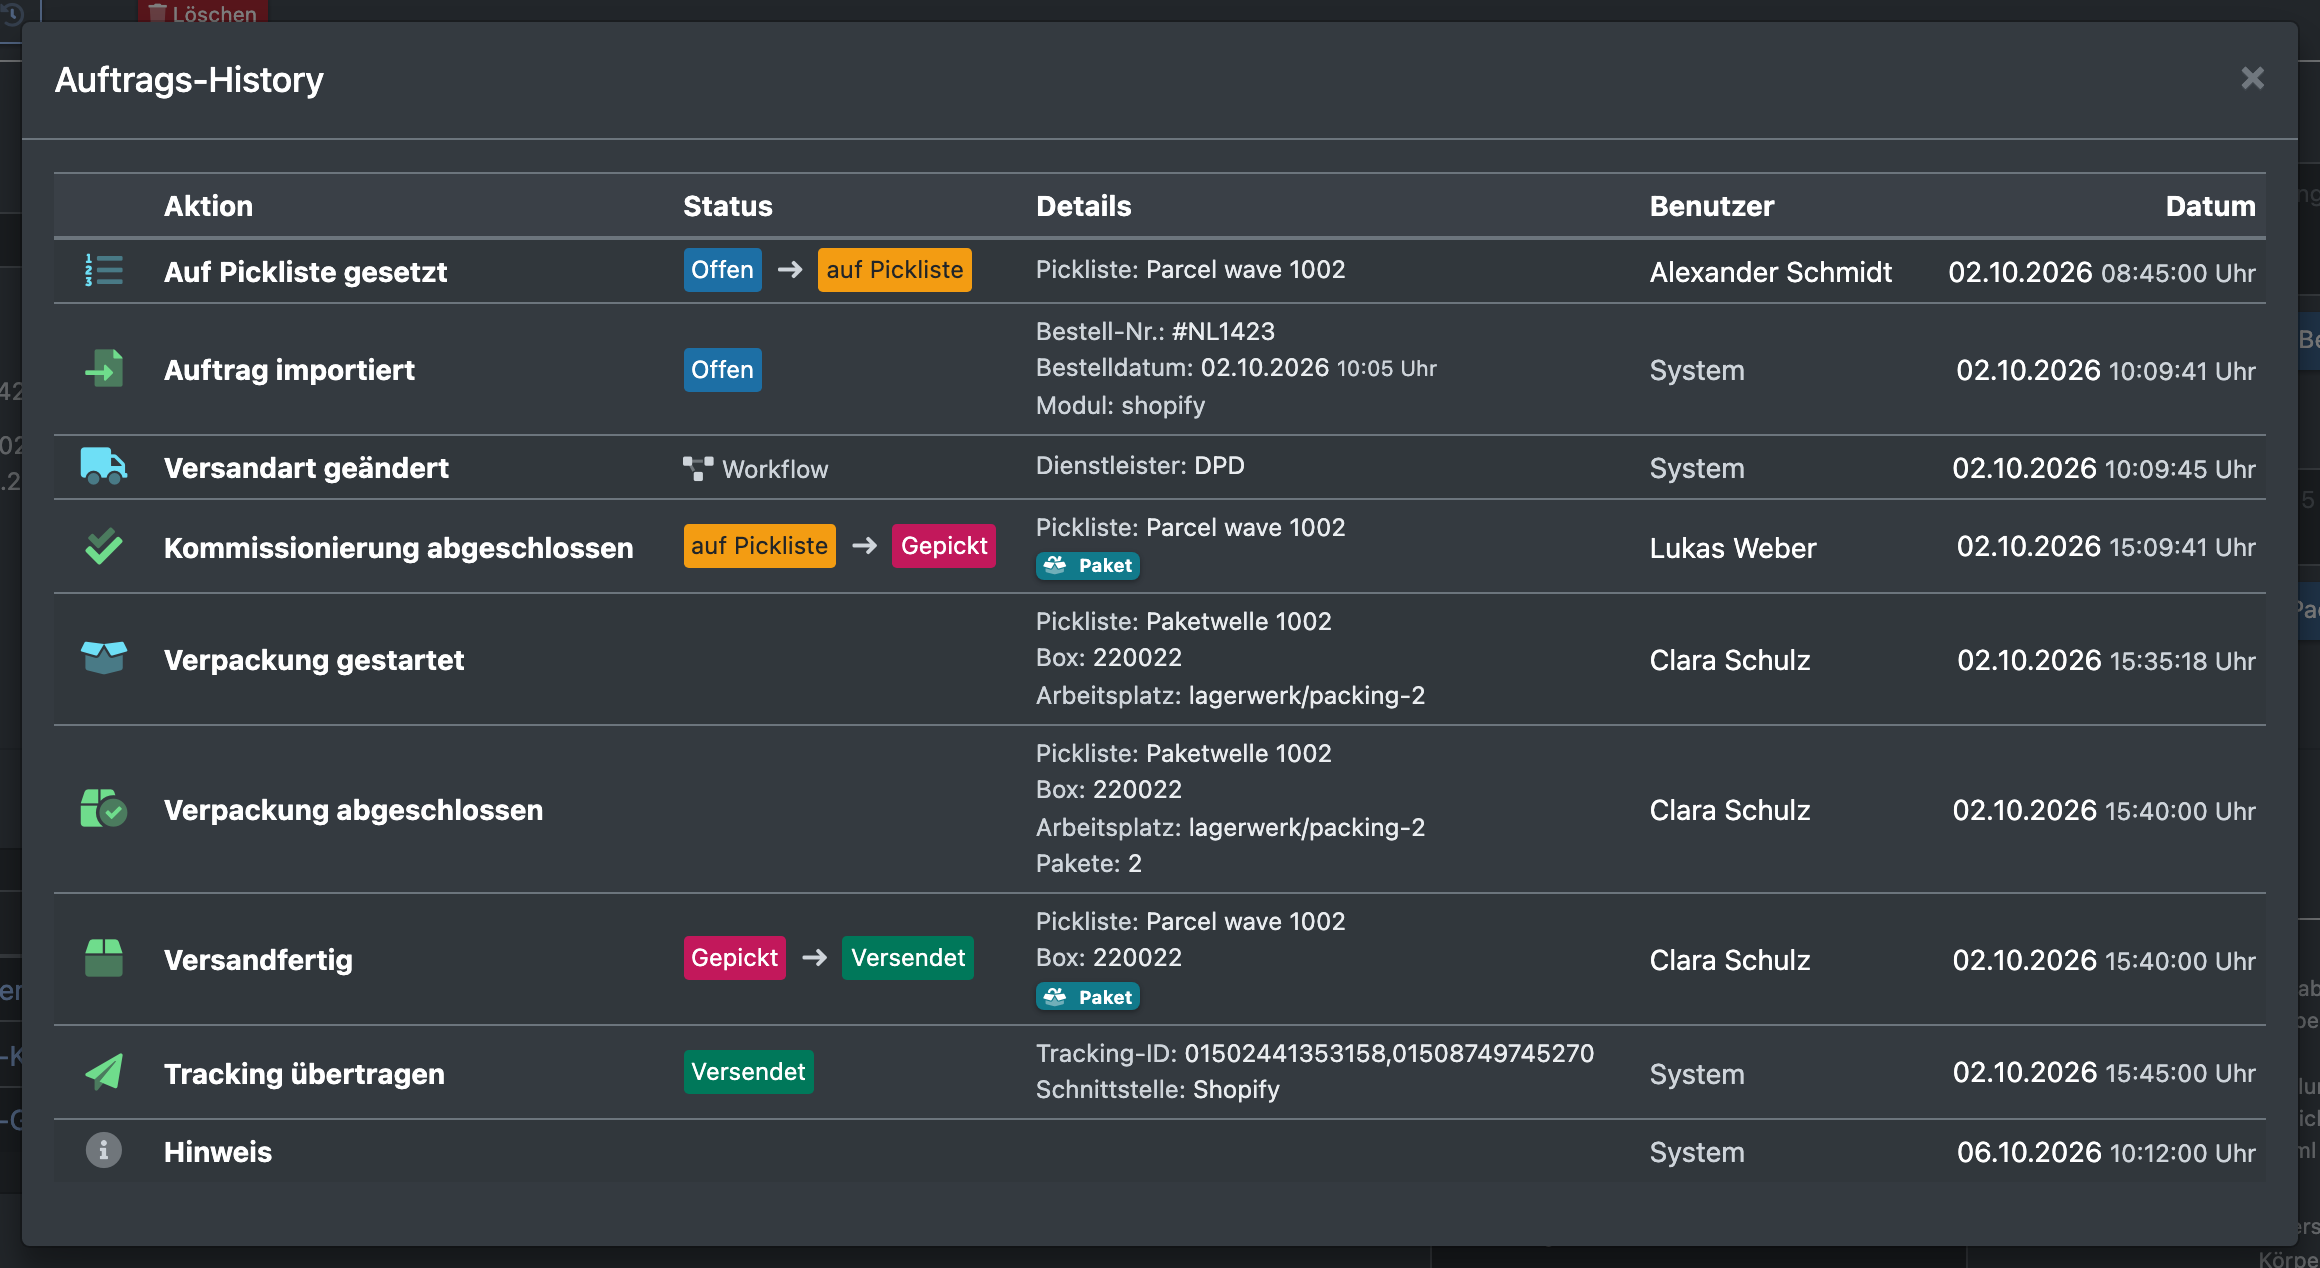
Task: Click the box-with-check icon for Verpackung abgeschlossen
Action: point(104,808)
